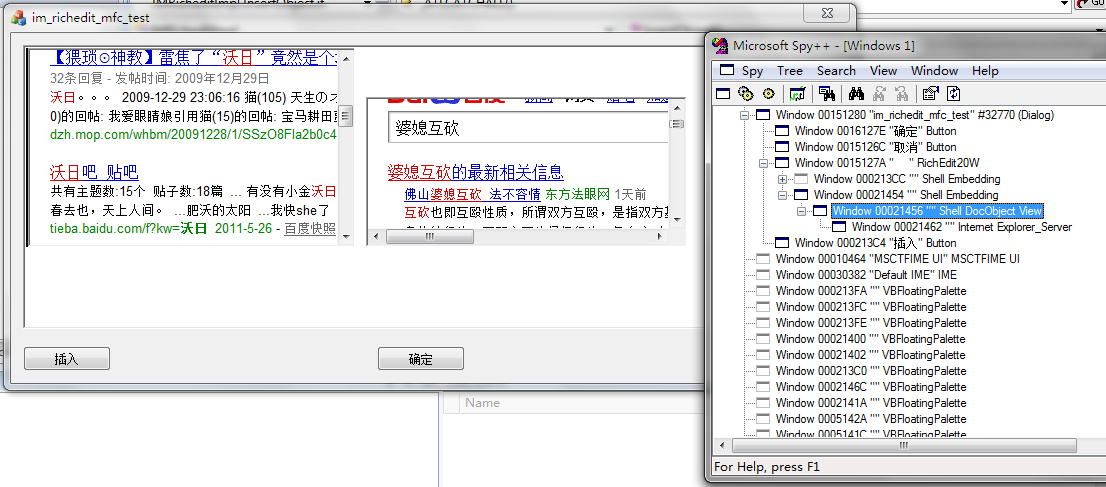Collapse the Shell DocObject View node
Image resolution: width=1106 pixels, height=487 pixels.
(x=801, y=210)
